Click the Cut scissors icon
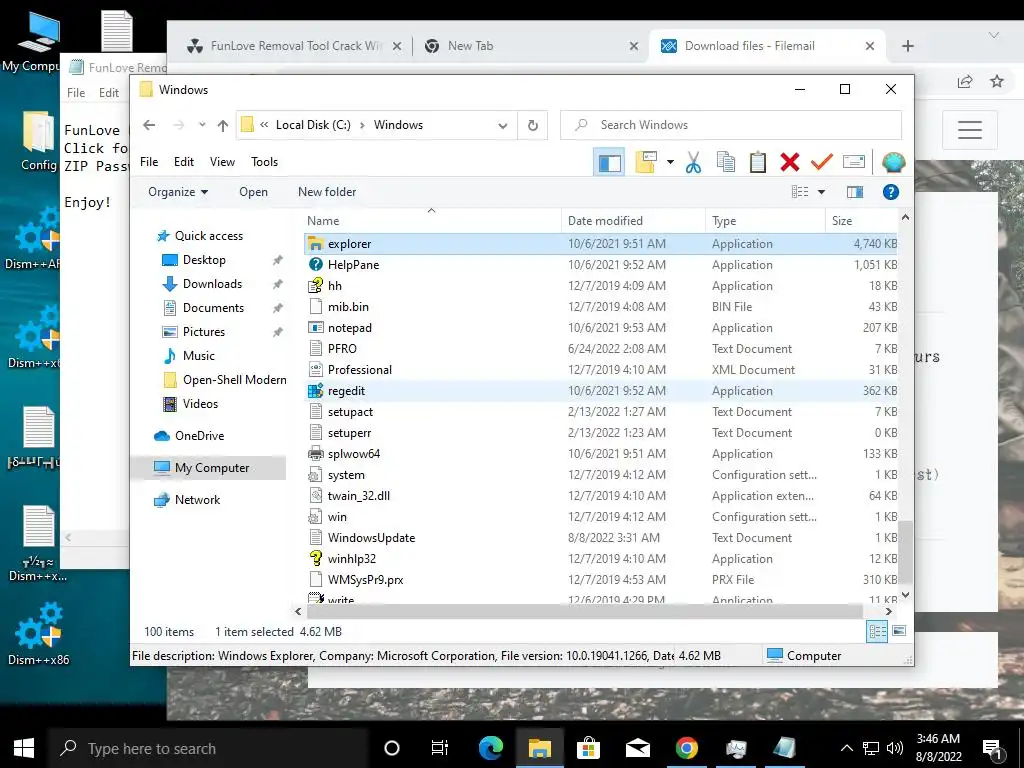Screen dimensions: 1024x768 [694, 162]
